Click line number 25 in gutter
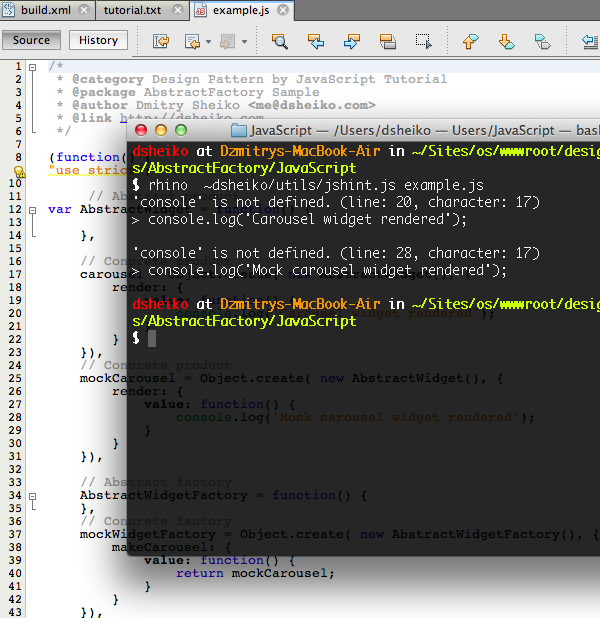Screen dimensions: 600x618 (15, 378)
